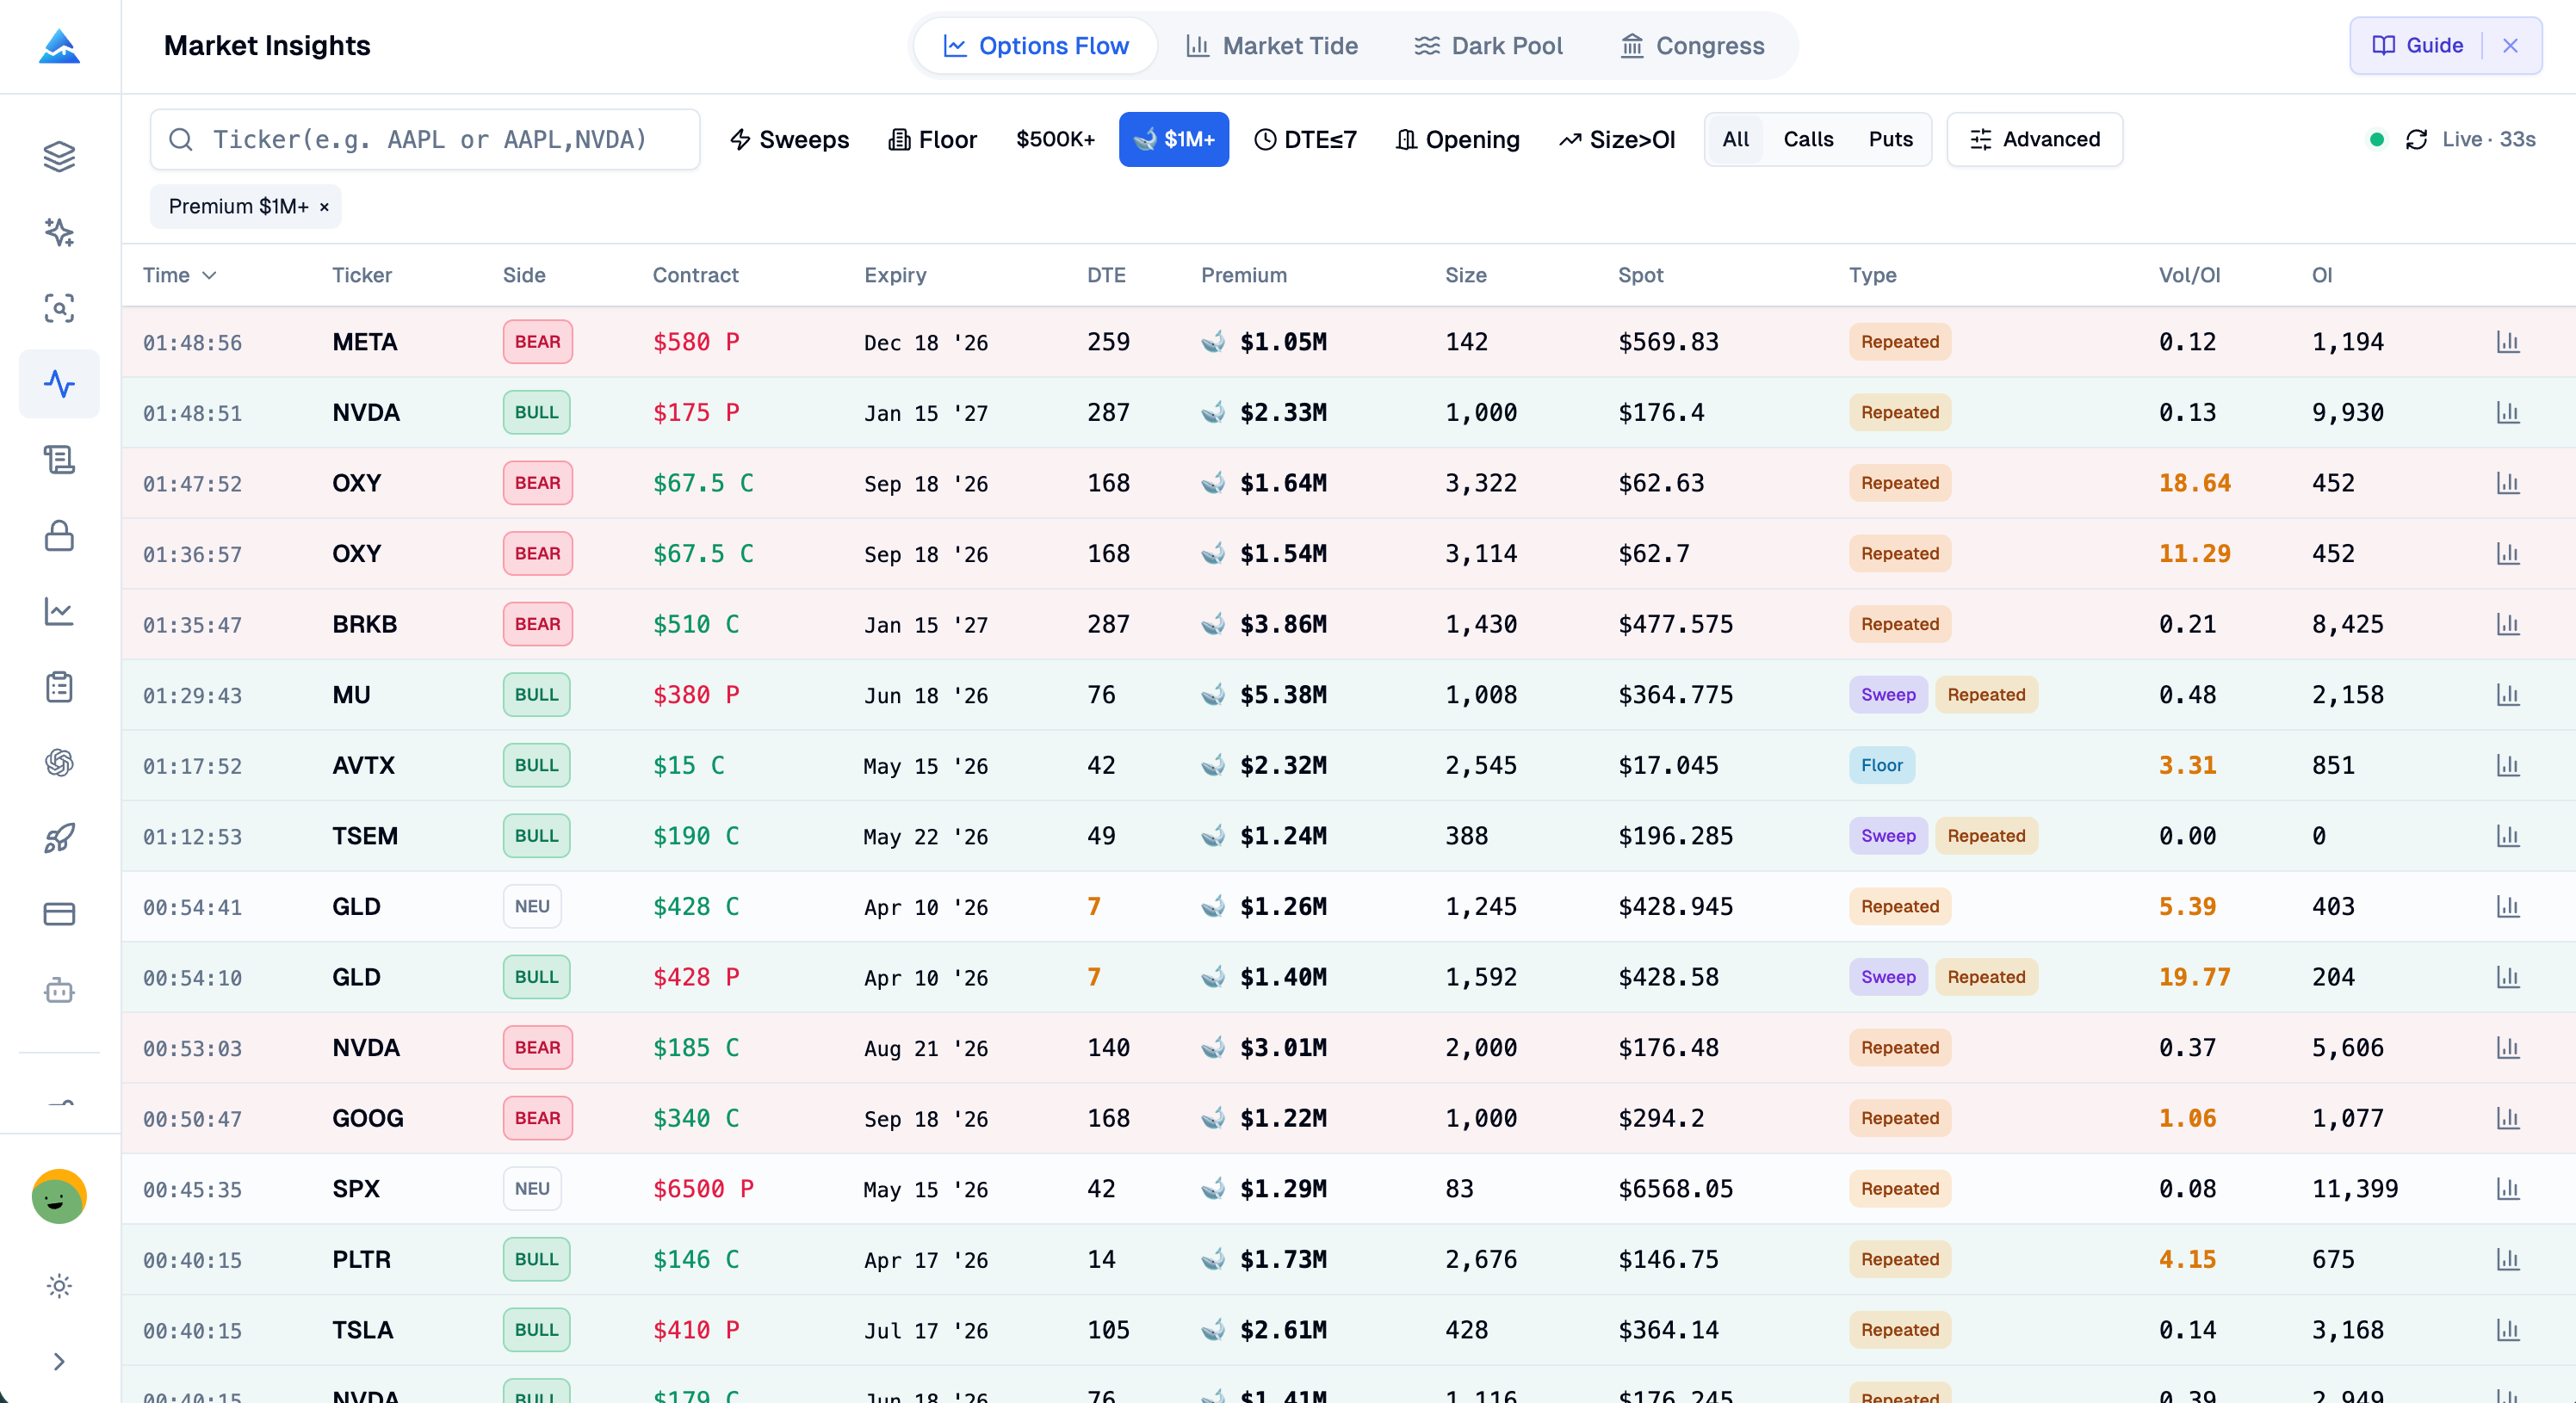Viewport: 2576px width, 1403px height.
Task: Open the Advanced filters panel
Action: click(x=2034, y=139)
